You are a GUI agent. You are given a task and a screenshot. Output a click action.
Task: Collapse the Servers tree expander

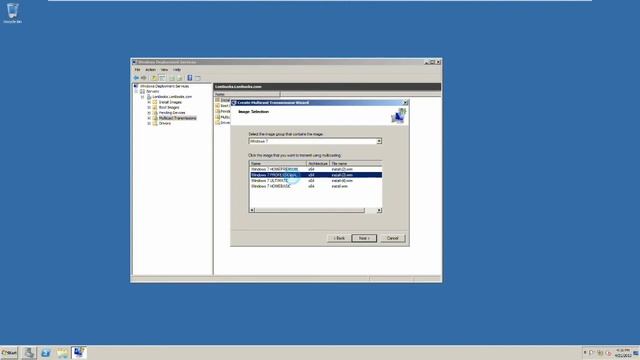(136, 91)
